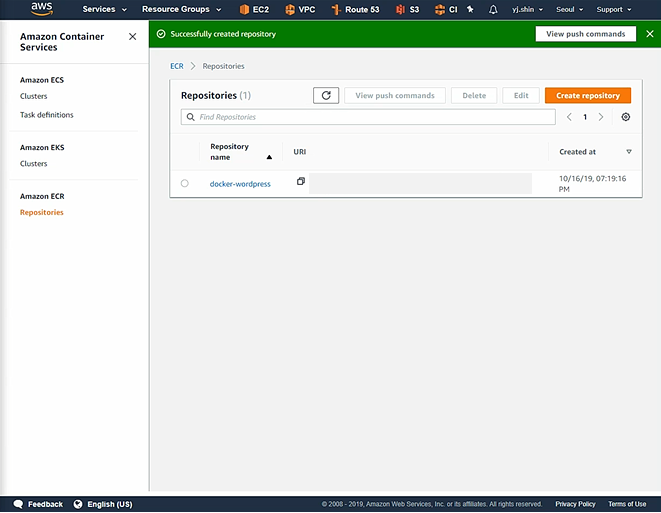Dismiss the success notification banner
The width and height of the screenshot is (661, 513).
(650, 34)
